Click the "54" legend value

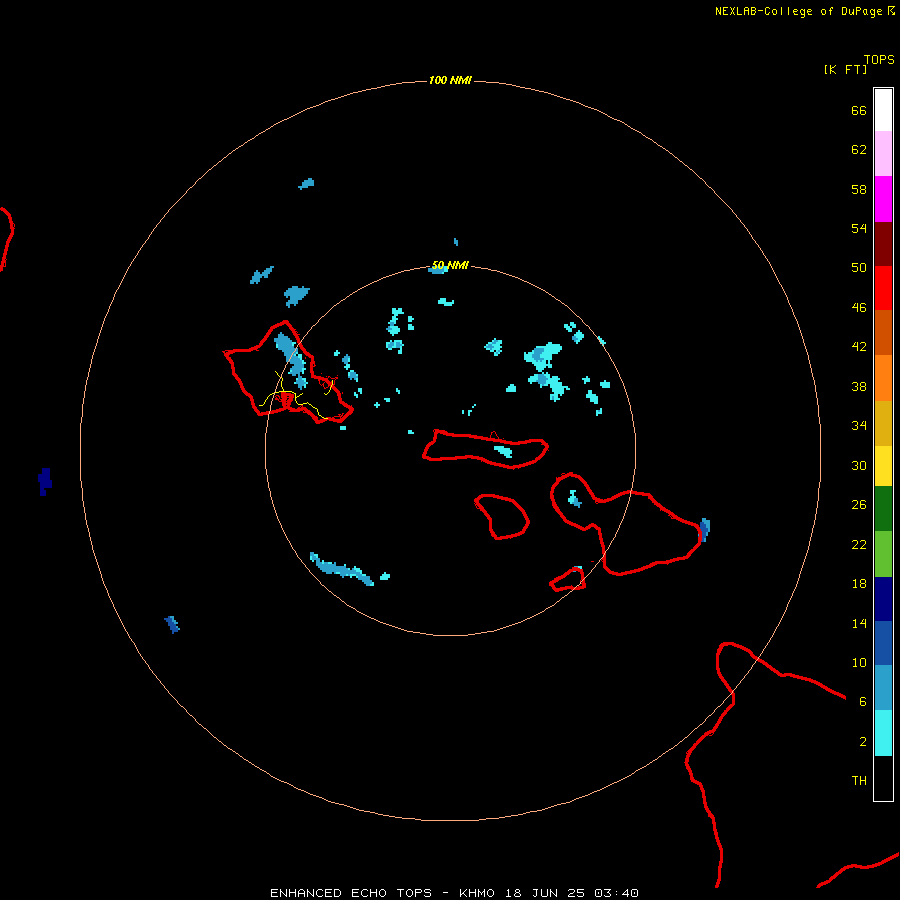[859, 228]
